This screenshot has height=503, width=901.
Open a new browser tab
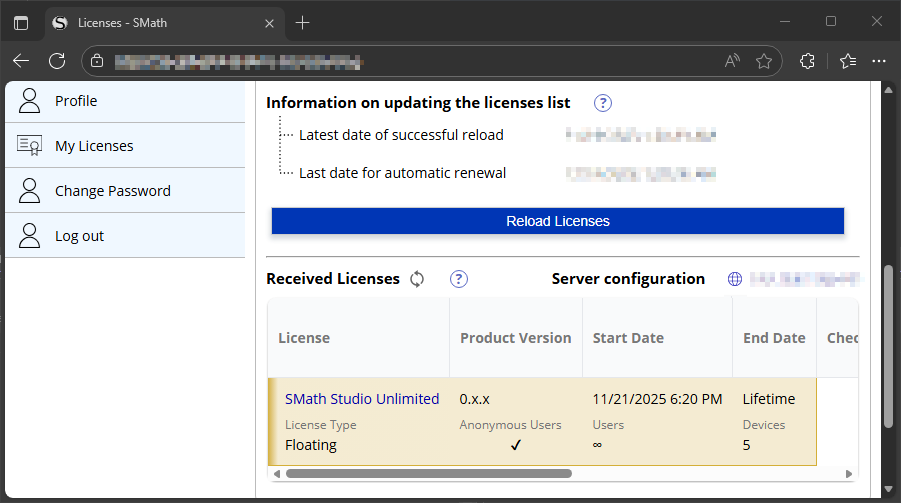pyautogui.click(x=302, y=23)
